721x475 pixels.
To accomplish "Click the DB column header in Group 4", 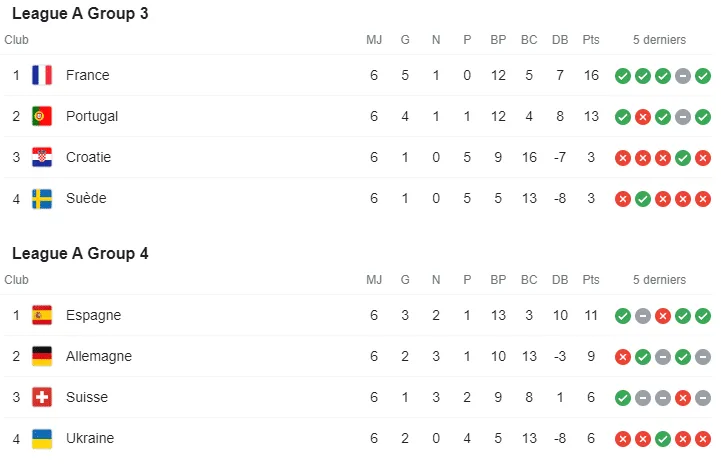I will (x=559, y=280).
